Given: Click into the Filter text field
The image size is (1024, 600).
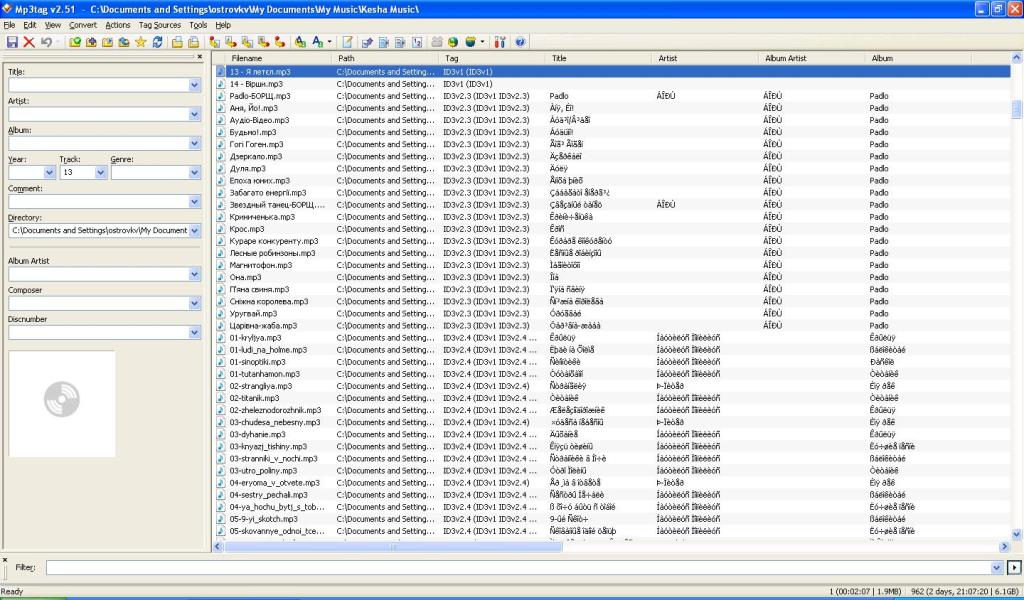Looking at the screenshot, I should [520, 568].
